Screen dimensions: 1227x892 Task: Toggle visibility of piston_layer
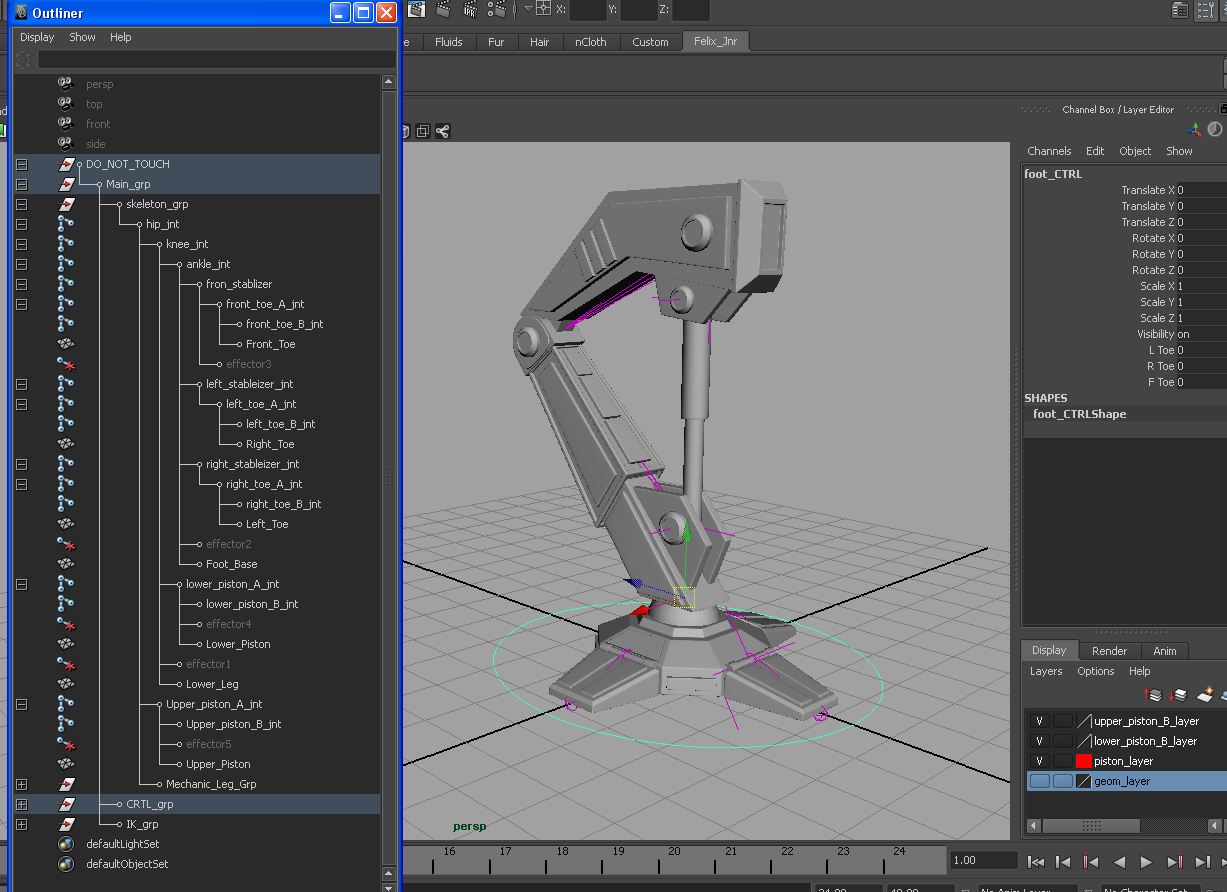(x=1039, y=762)
